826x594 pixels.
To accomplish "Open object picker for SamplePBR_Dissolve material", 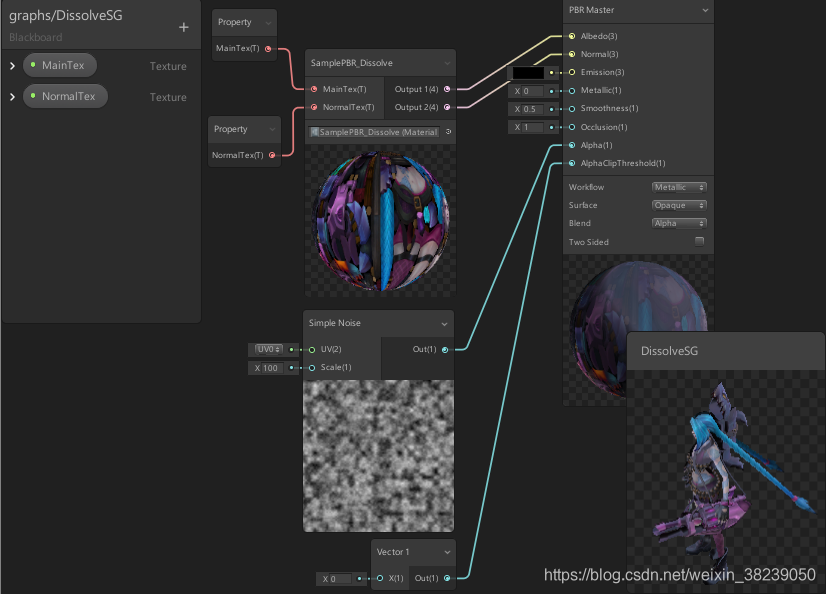I will [448, 132].
